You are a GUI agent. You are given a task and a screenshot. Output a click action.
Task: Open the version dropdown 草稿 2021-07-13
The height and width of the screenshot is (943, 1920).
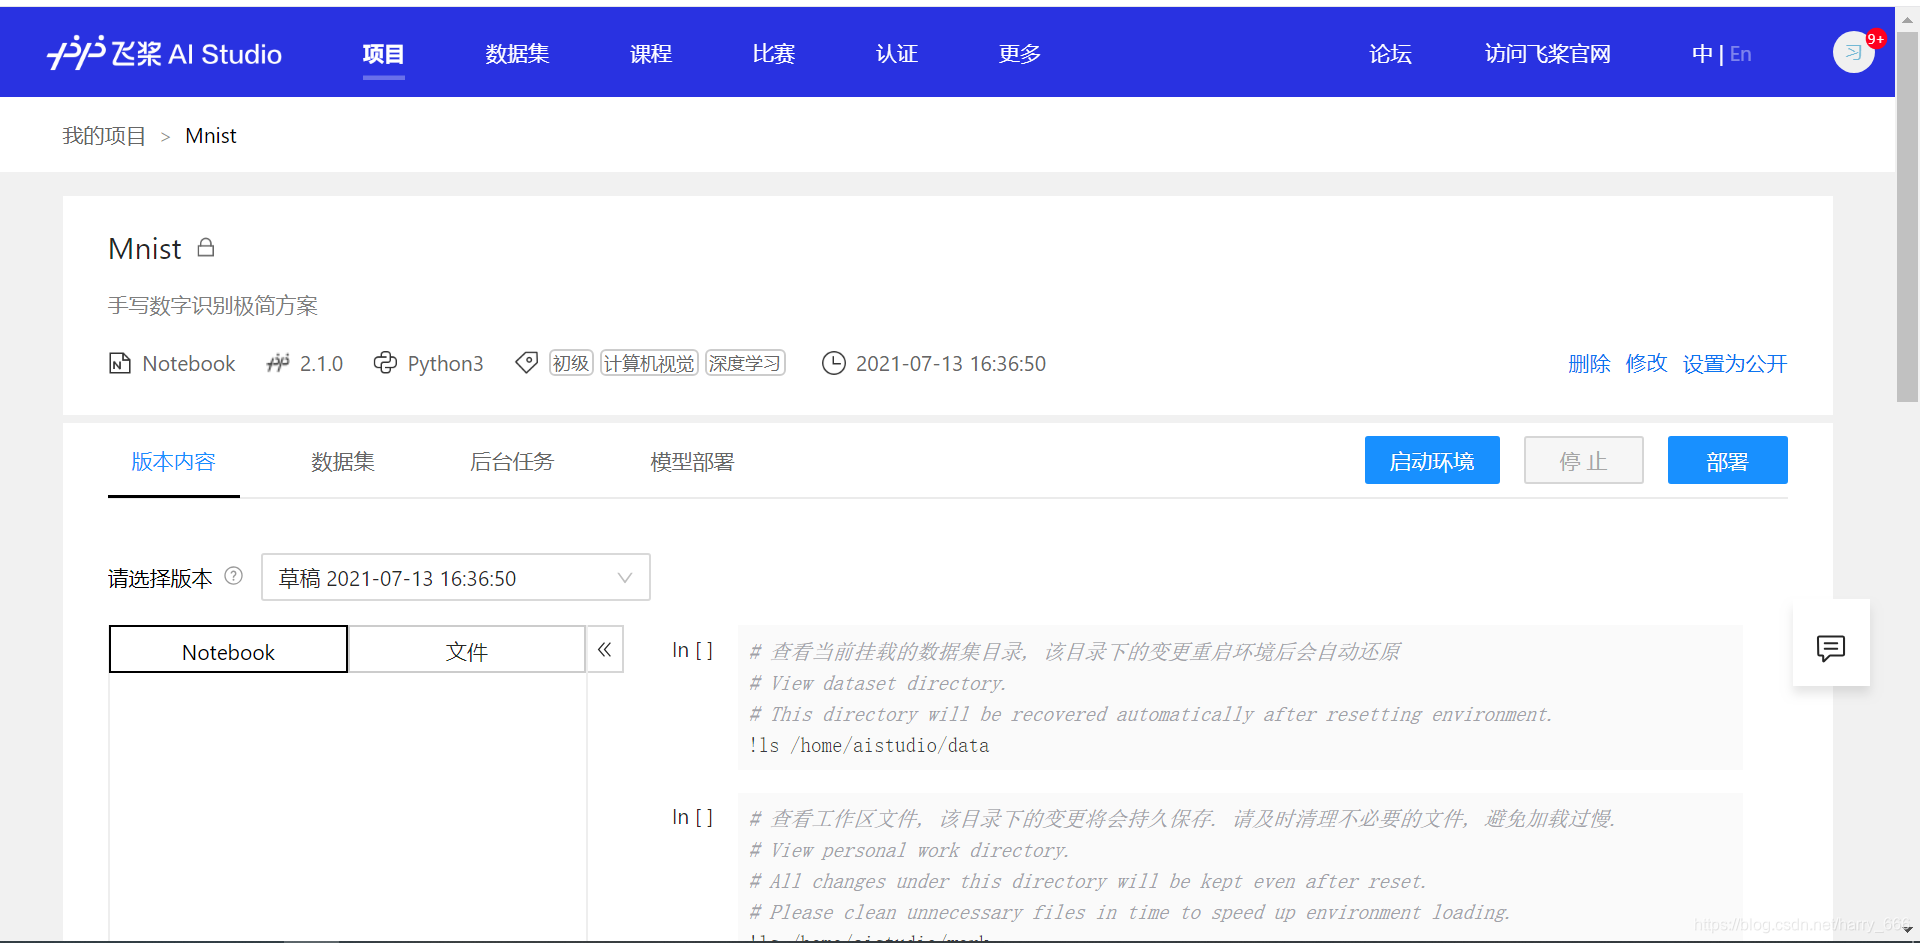pos(456,577)
